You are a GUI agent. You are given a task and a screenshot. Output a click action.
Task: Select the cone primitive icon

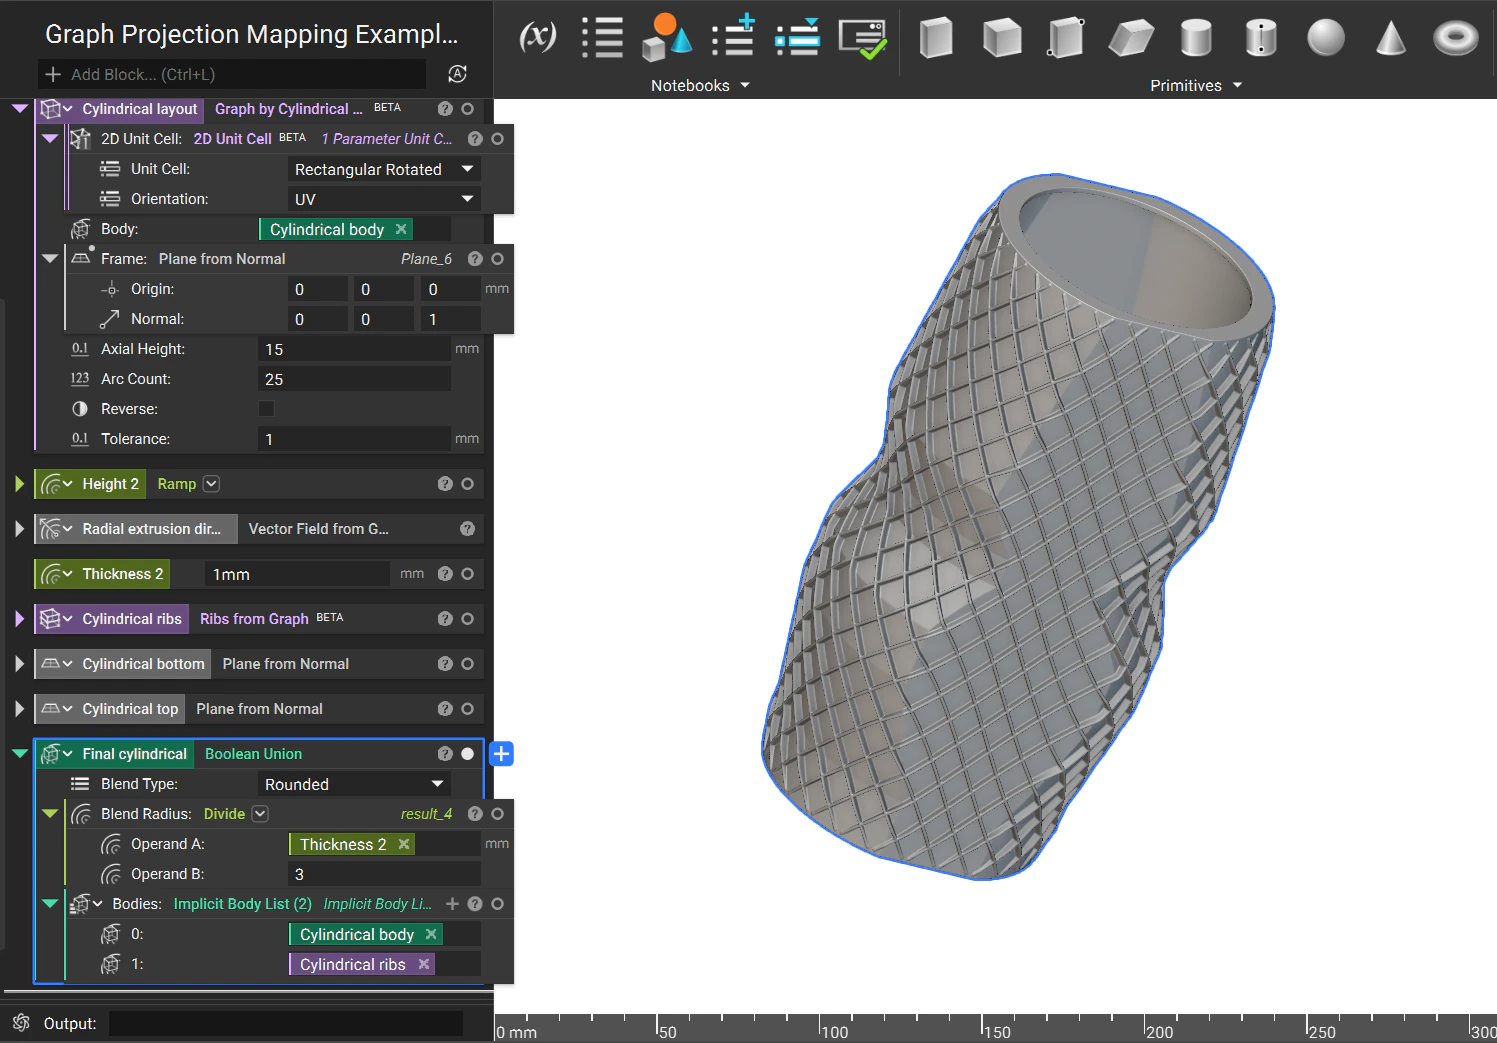[x=1390, y=38]
